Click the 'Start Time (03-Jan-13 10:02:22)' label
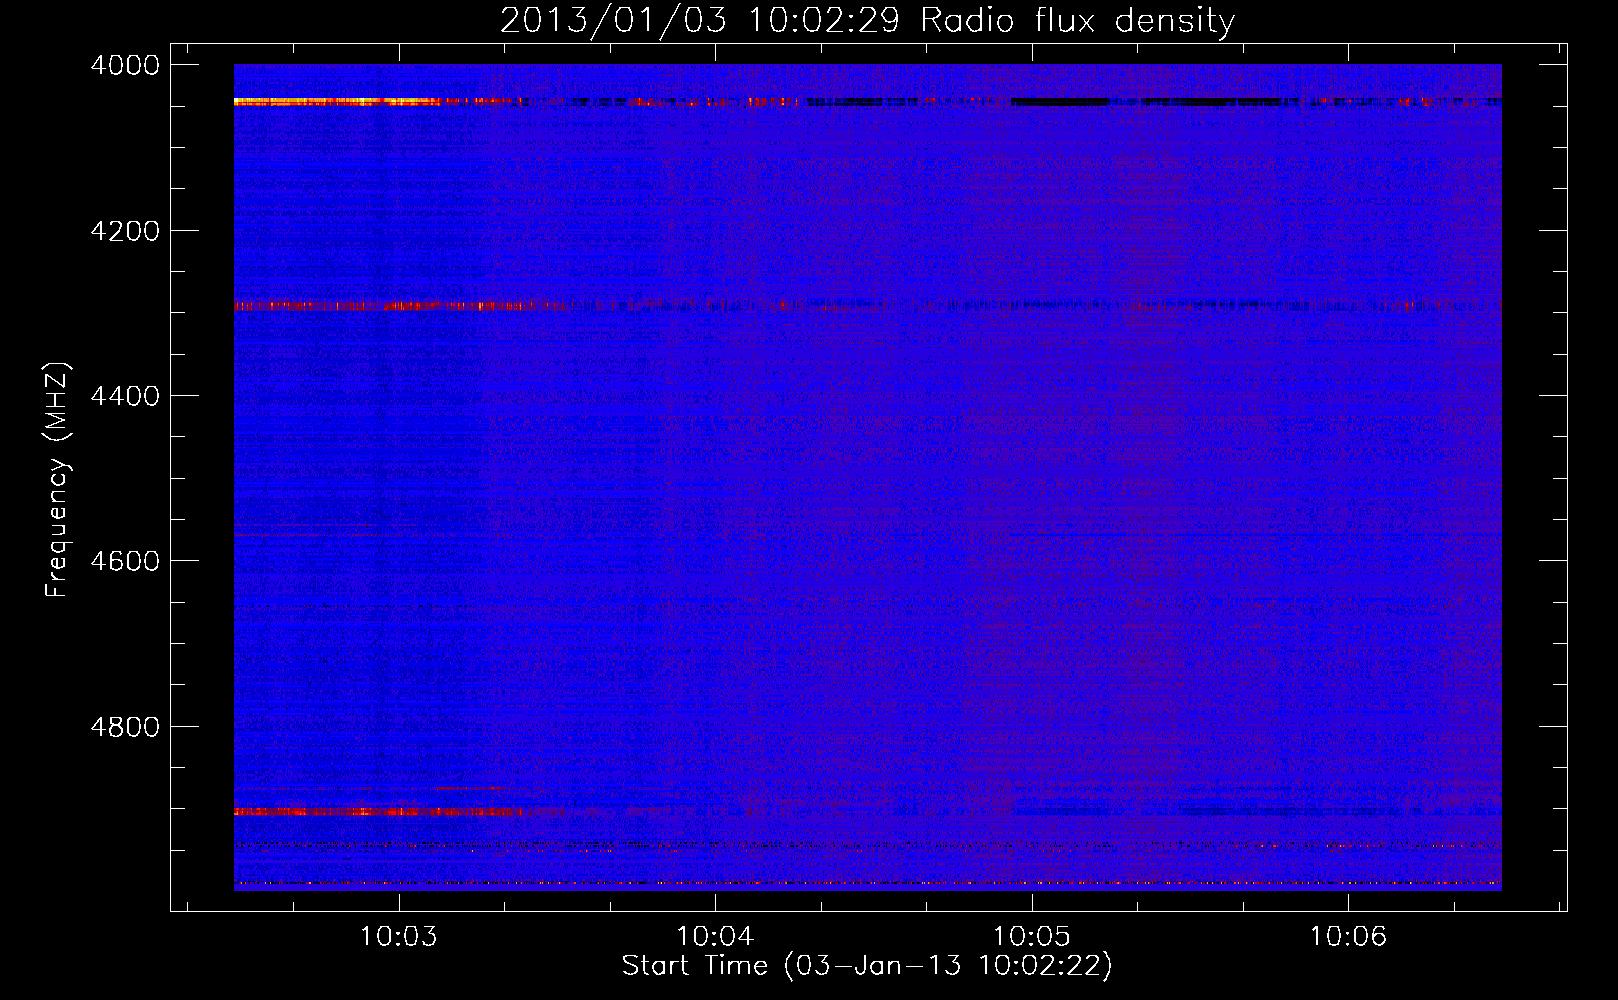Viewport: 1618px width, 1000px height. pyautogui.click(x=867, y=965)
